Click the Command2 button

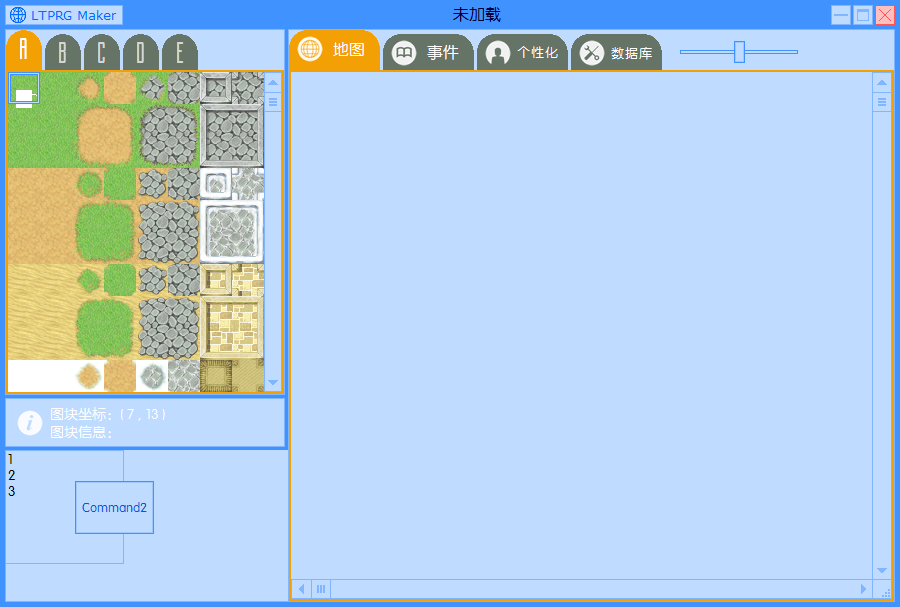tap(114, 507)
